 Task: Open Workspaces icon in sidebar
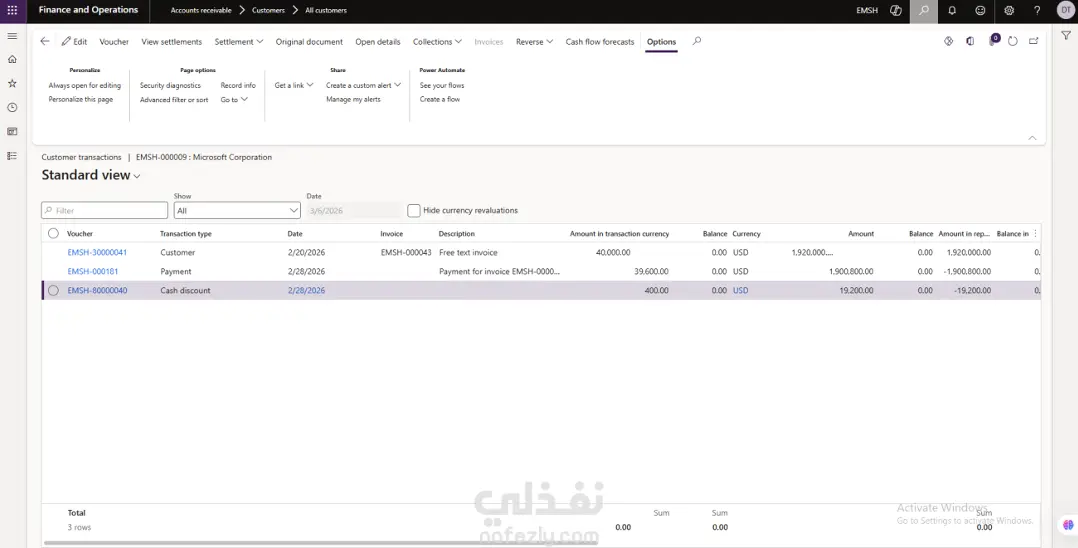(12, 131)
